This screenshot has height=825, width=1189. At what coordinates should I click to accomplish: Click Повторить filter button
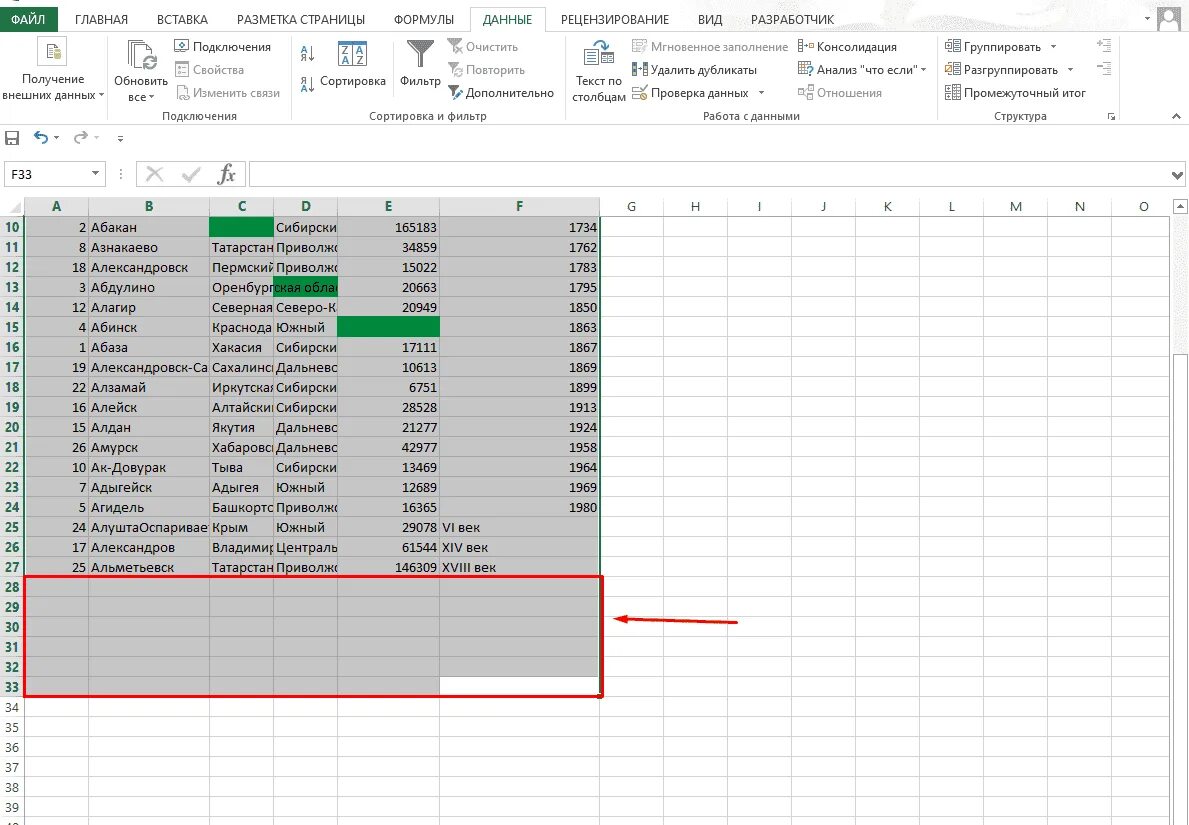point(487,70)
